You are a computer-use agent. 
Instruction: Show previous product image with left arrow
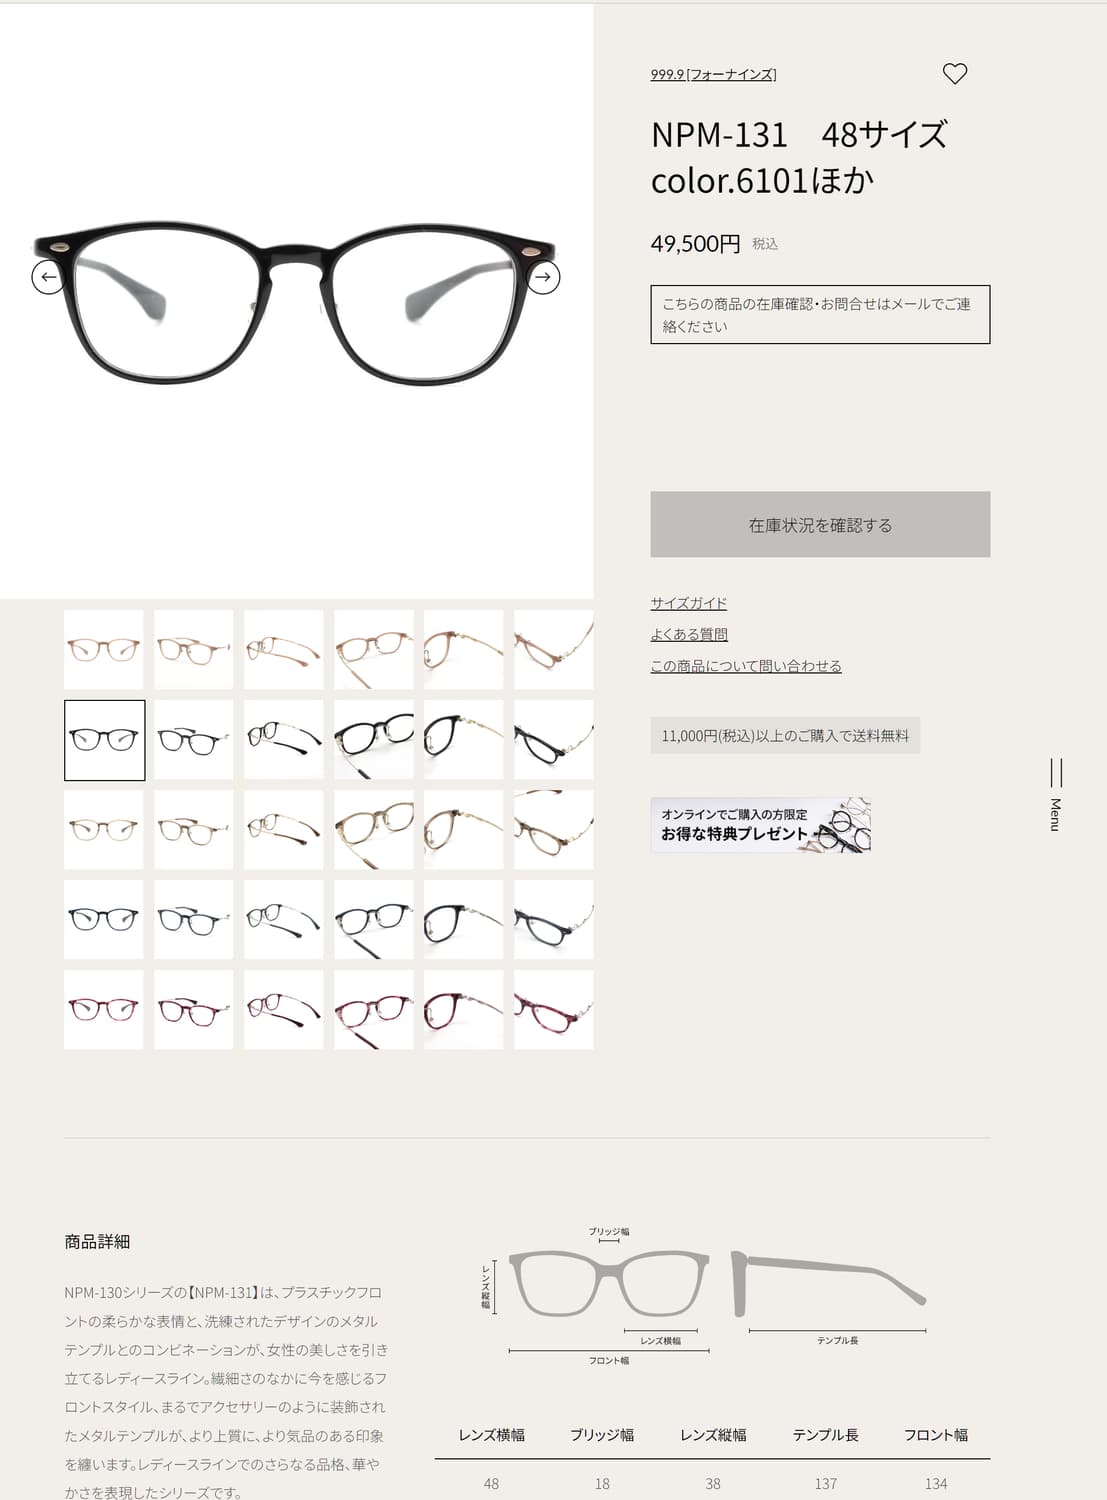coord(48,277)
